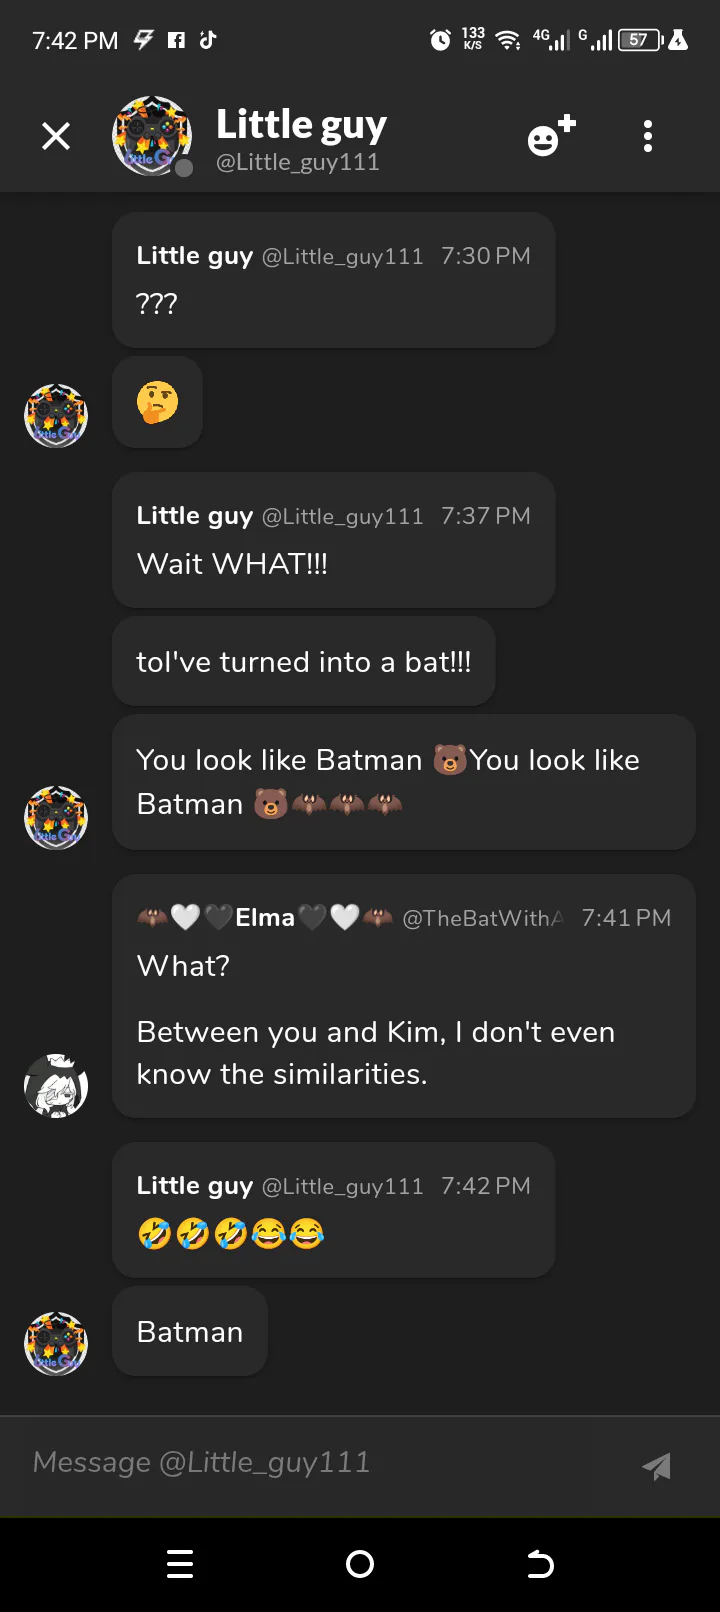Tap the avatar beside the Batman message
Image resolution: width=720 pixels, height=1612 pixels.
[x=56, y=1343]
